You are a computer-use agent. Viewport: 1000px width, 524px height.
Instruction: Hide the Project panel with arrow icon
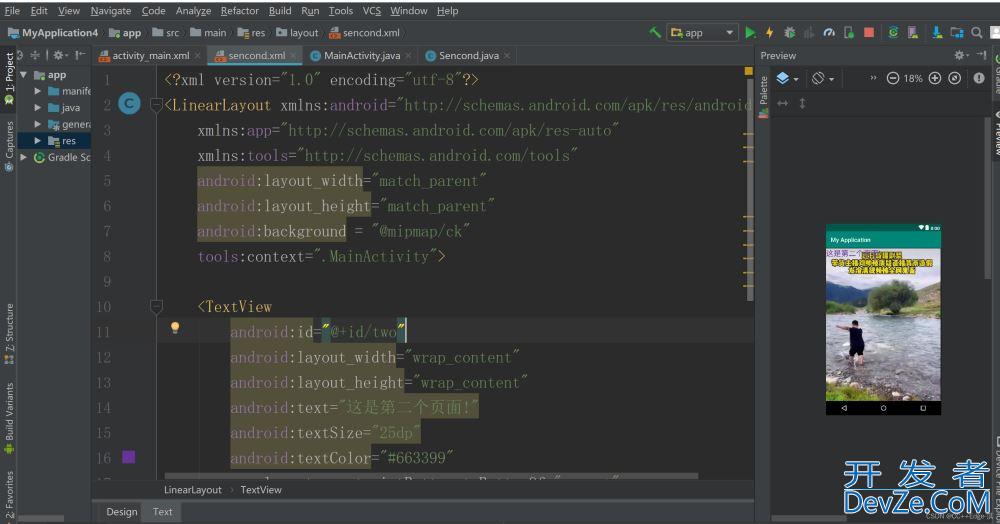[x=80, y=55]
